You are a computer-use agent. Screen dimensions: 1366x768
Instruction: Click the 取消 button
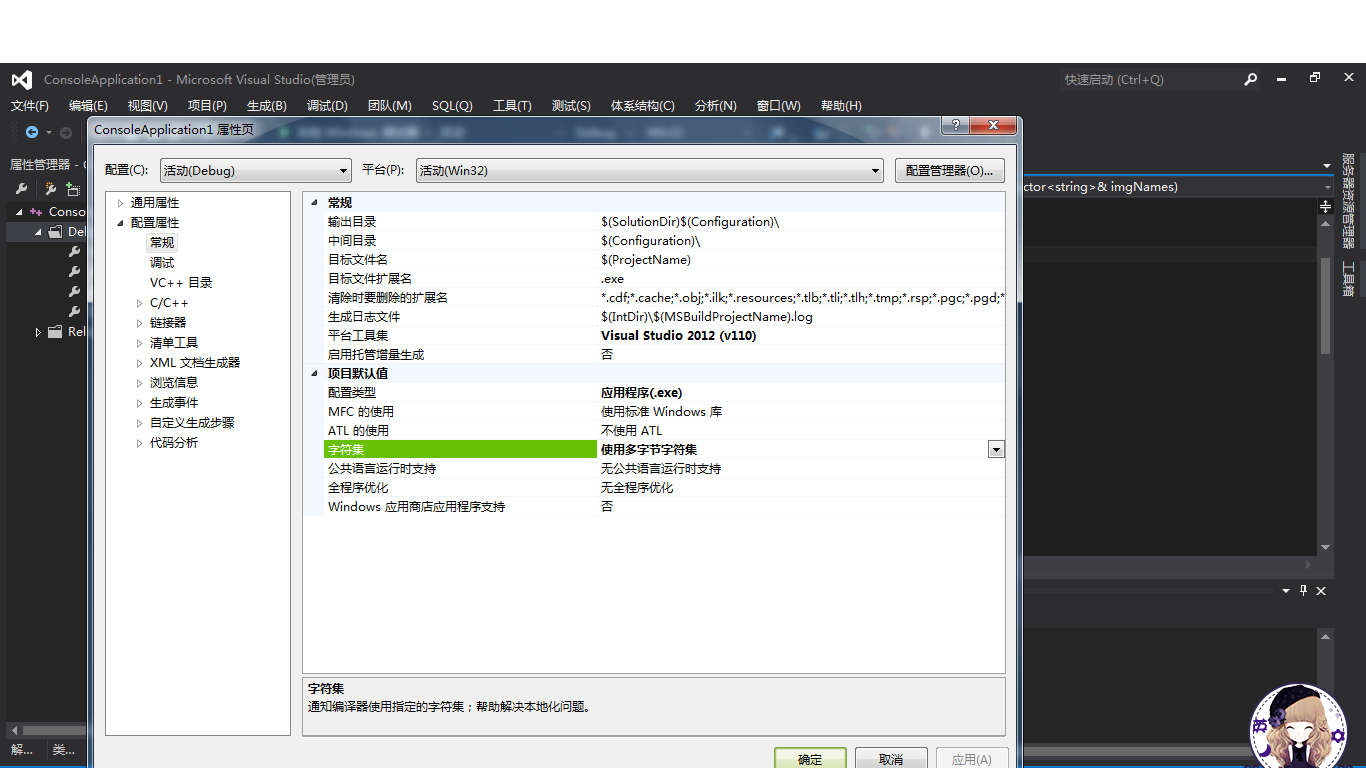click(891, 758)
